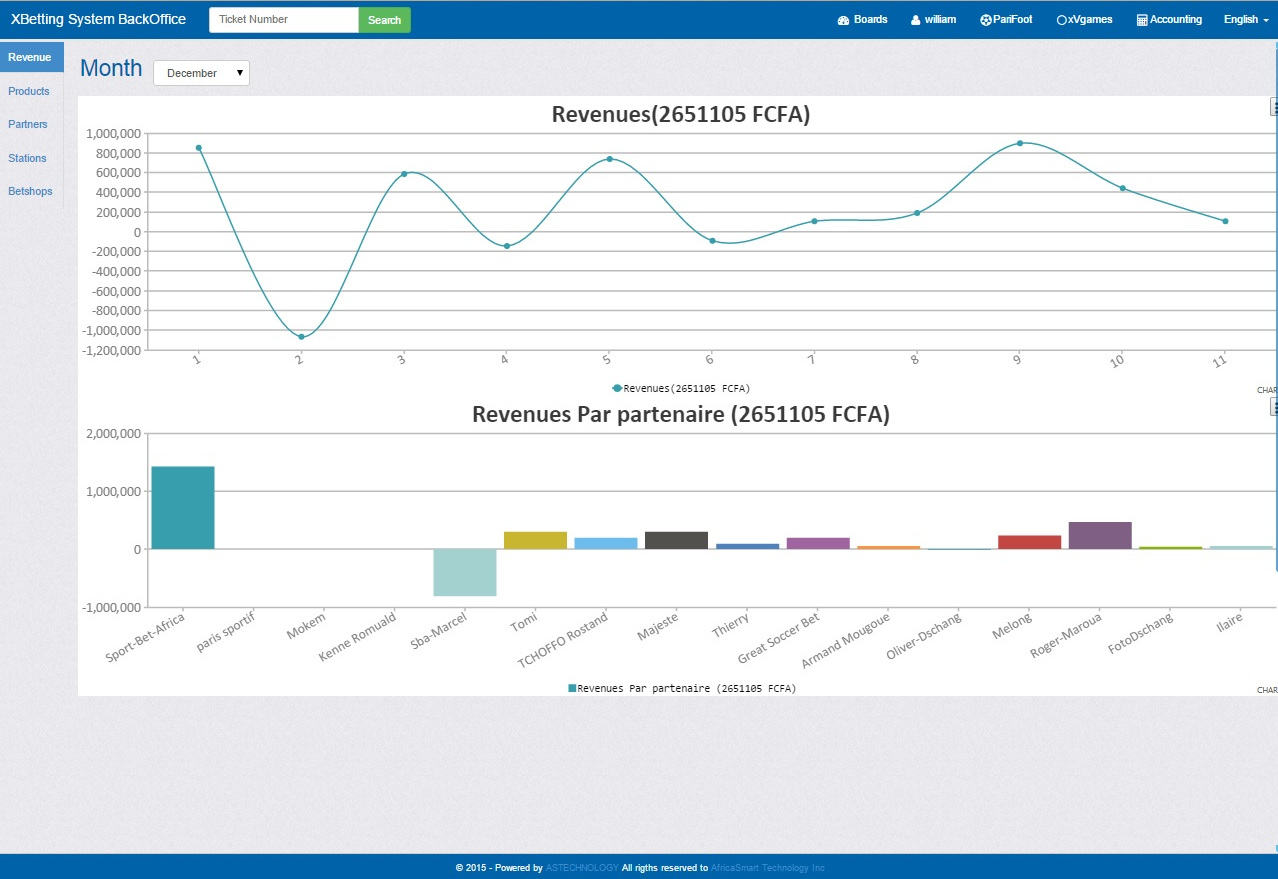Click the xVgames circle icon
The image size is (1278, 879).
tap(1061, 20)
